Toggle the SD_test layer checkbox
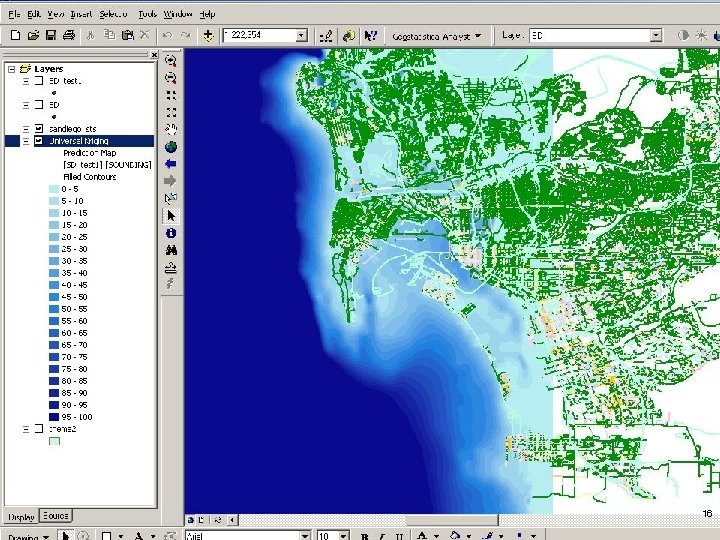Image resolution: width=720 pixels, height=540 pixels. coord(39,81)
